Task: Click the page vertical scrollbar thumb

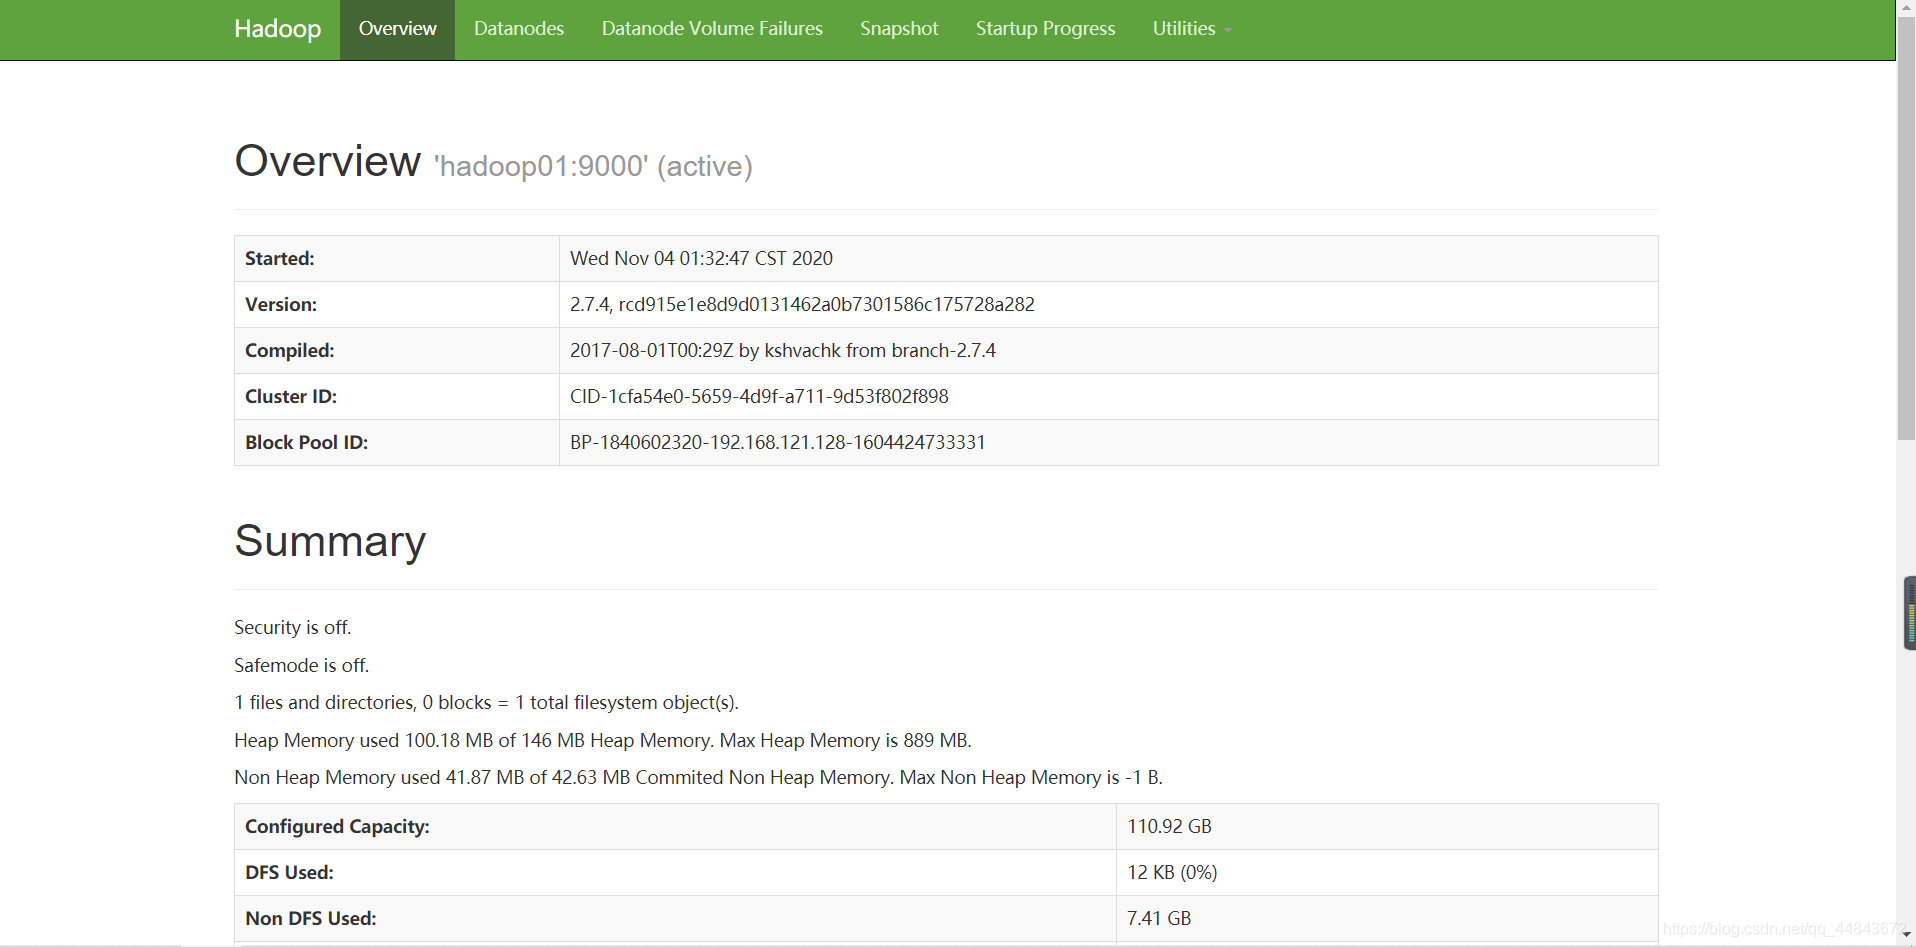Action: 1906,228
